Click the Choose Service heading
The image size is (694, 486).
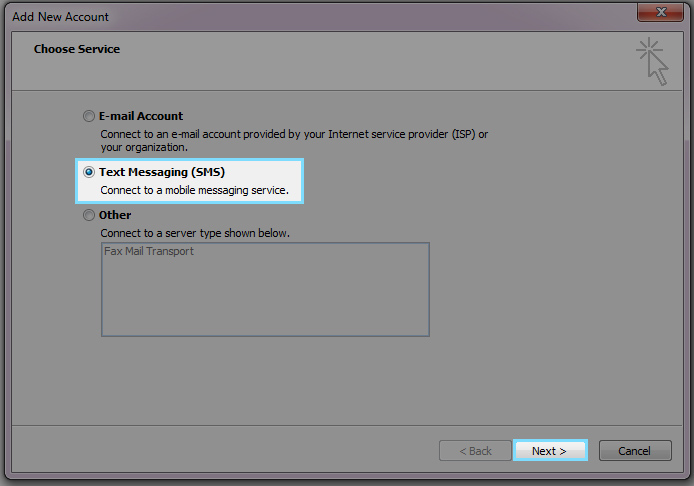coord(77,49)
